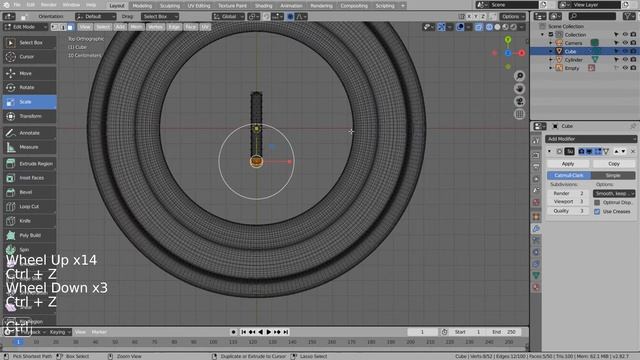Hide Cylinder in viewport via eye icon

pos(625,60)
